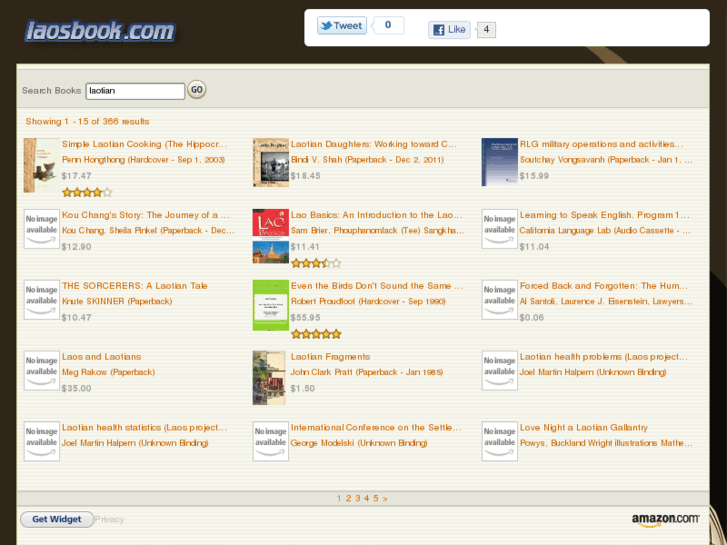
Task: Click the Lao Basics star rating
Action: [x=316, y=263]
